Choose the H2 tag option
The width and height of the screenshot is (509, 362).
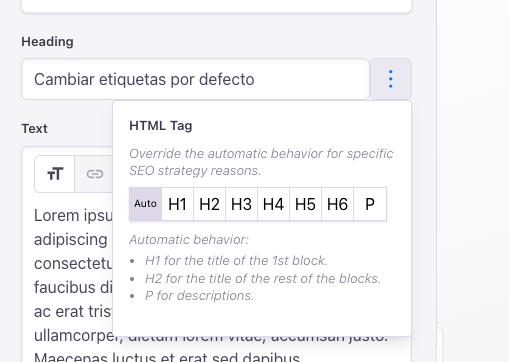pyautogui.click(x=209, y=204)
